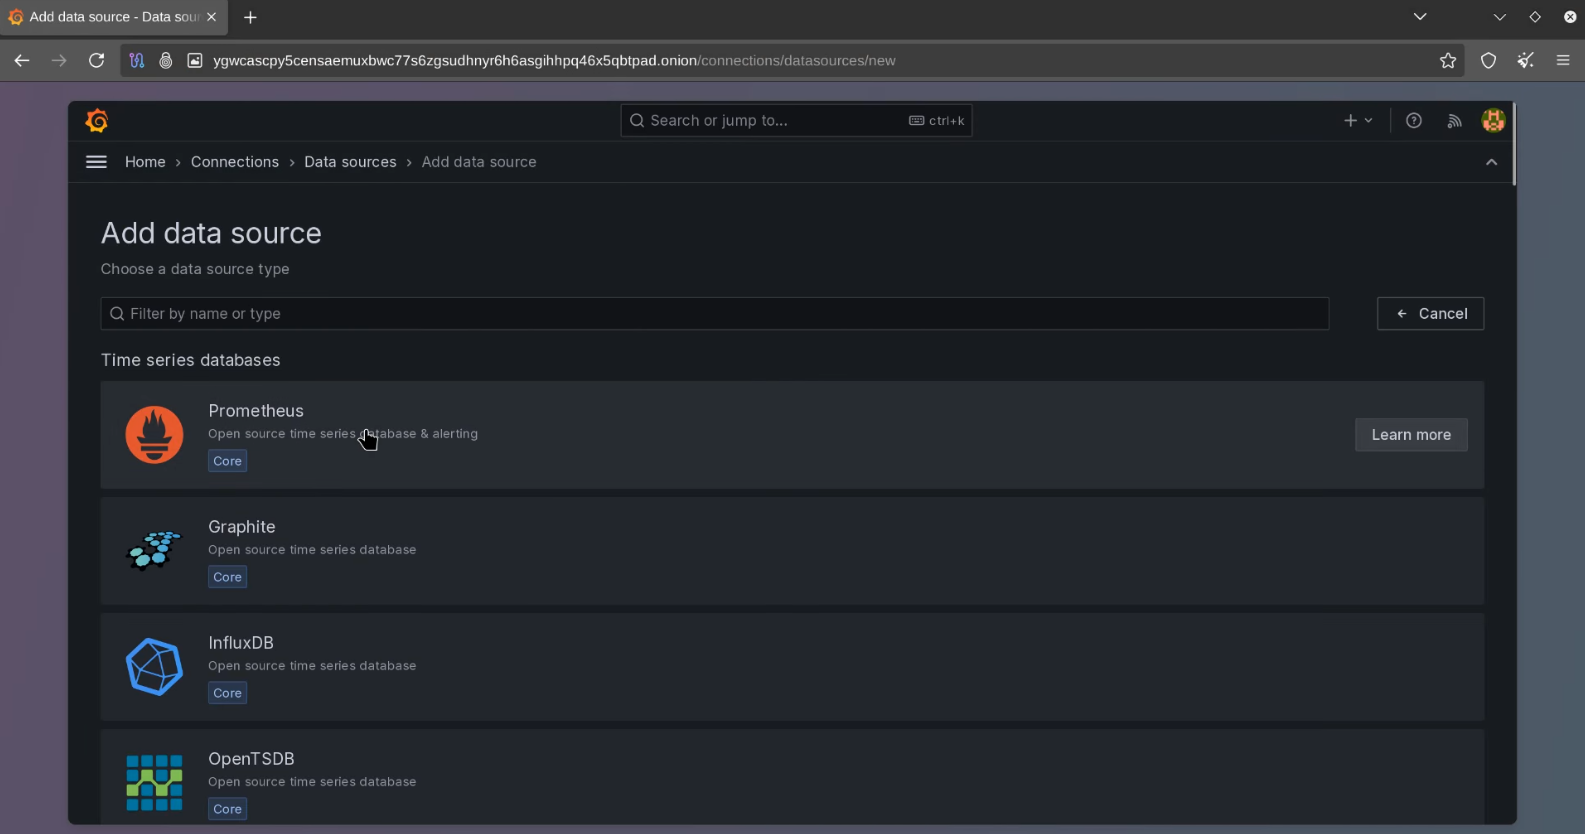The height and width of the screenshot is (834, 1585).
Task: Open the hamburger navigation menu
Action: pyautogui.click(x=96, y=162)
